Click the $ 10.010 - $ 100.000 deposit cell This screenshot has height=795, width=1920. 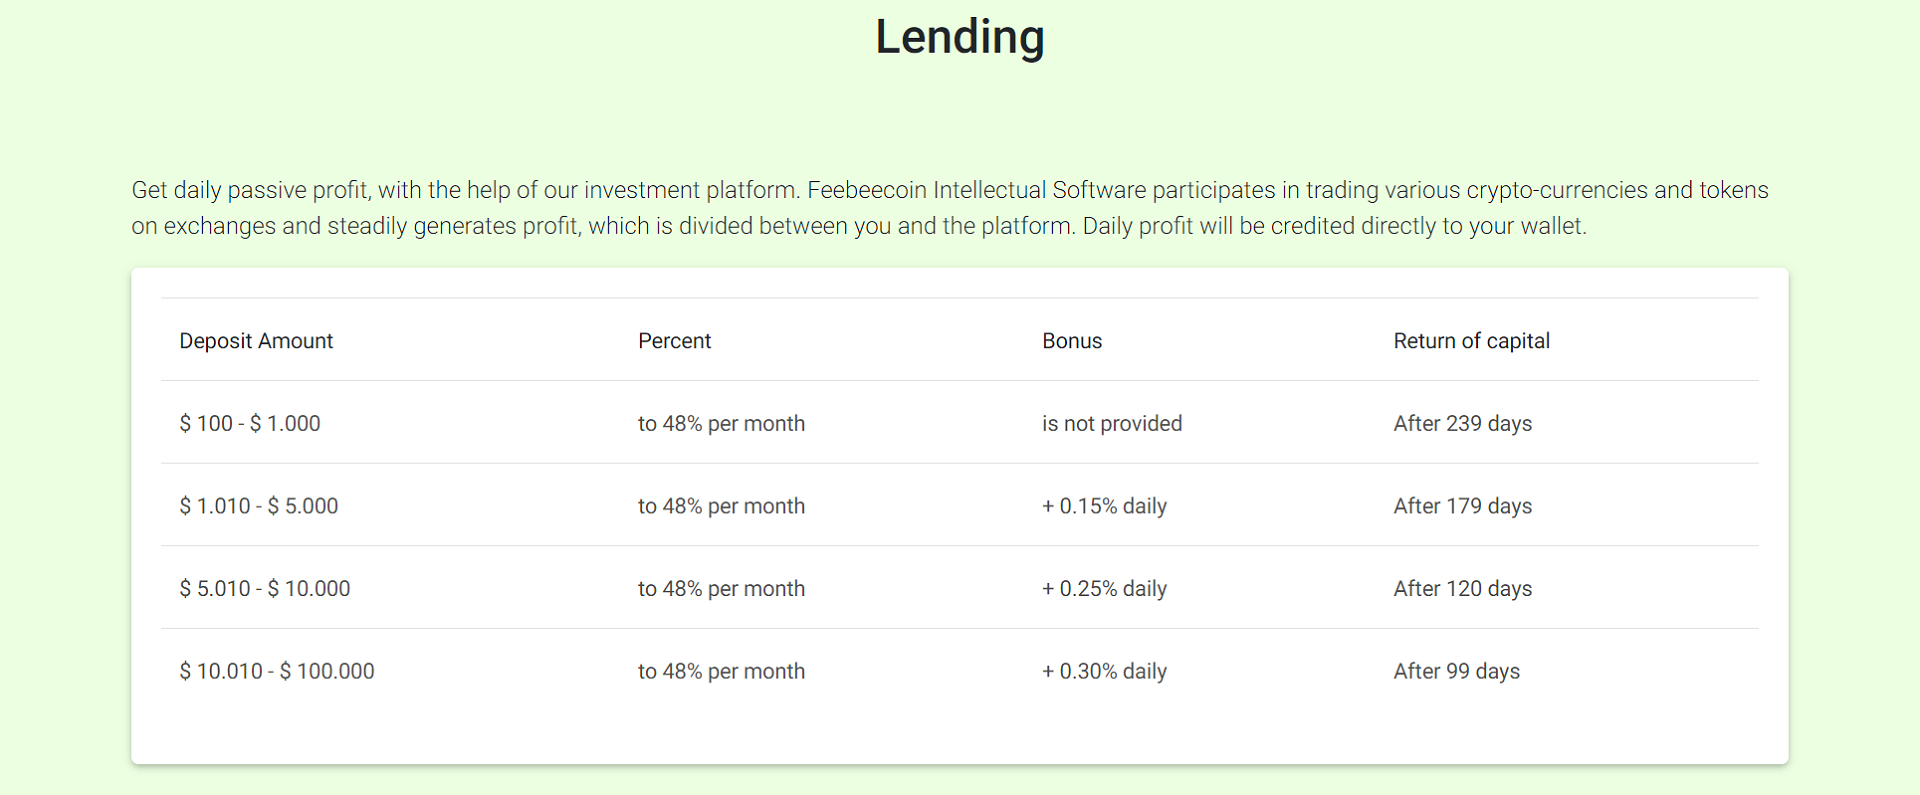(277, 672)
